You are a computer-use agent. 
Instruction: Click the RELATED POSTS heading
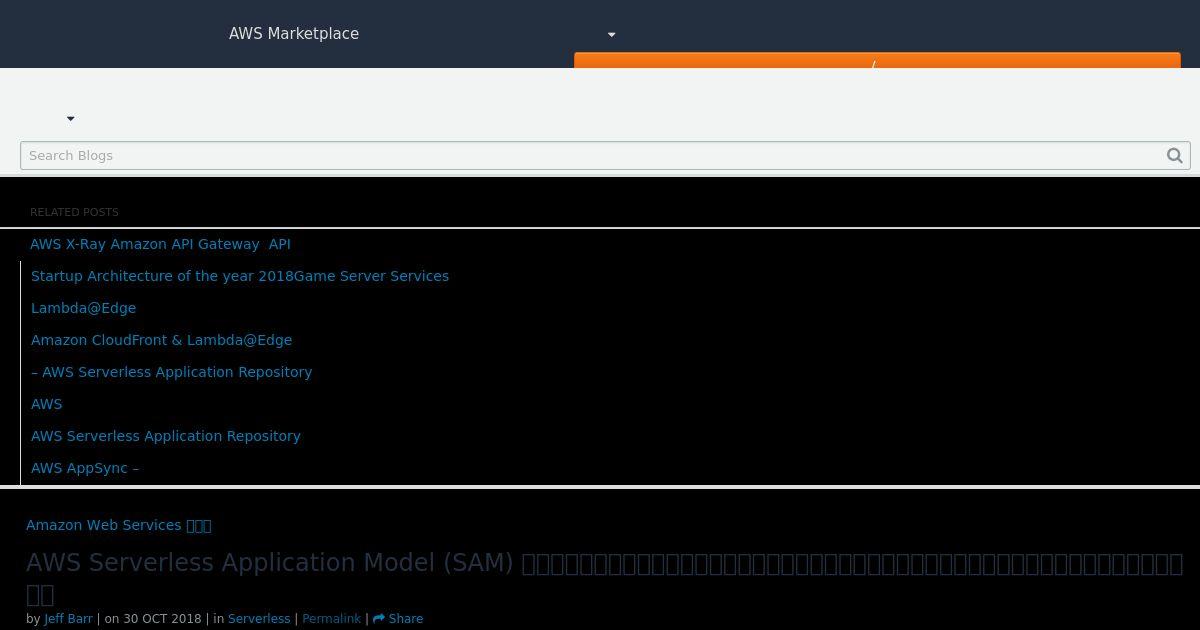click(74, 212)
